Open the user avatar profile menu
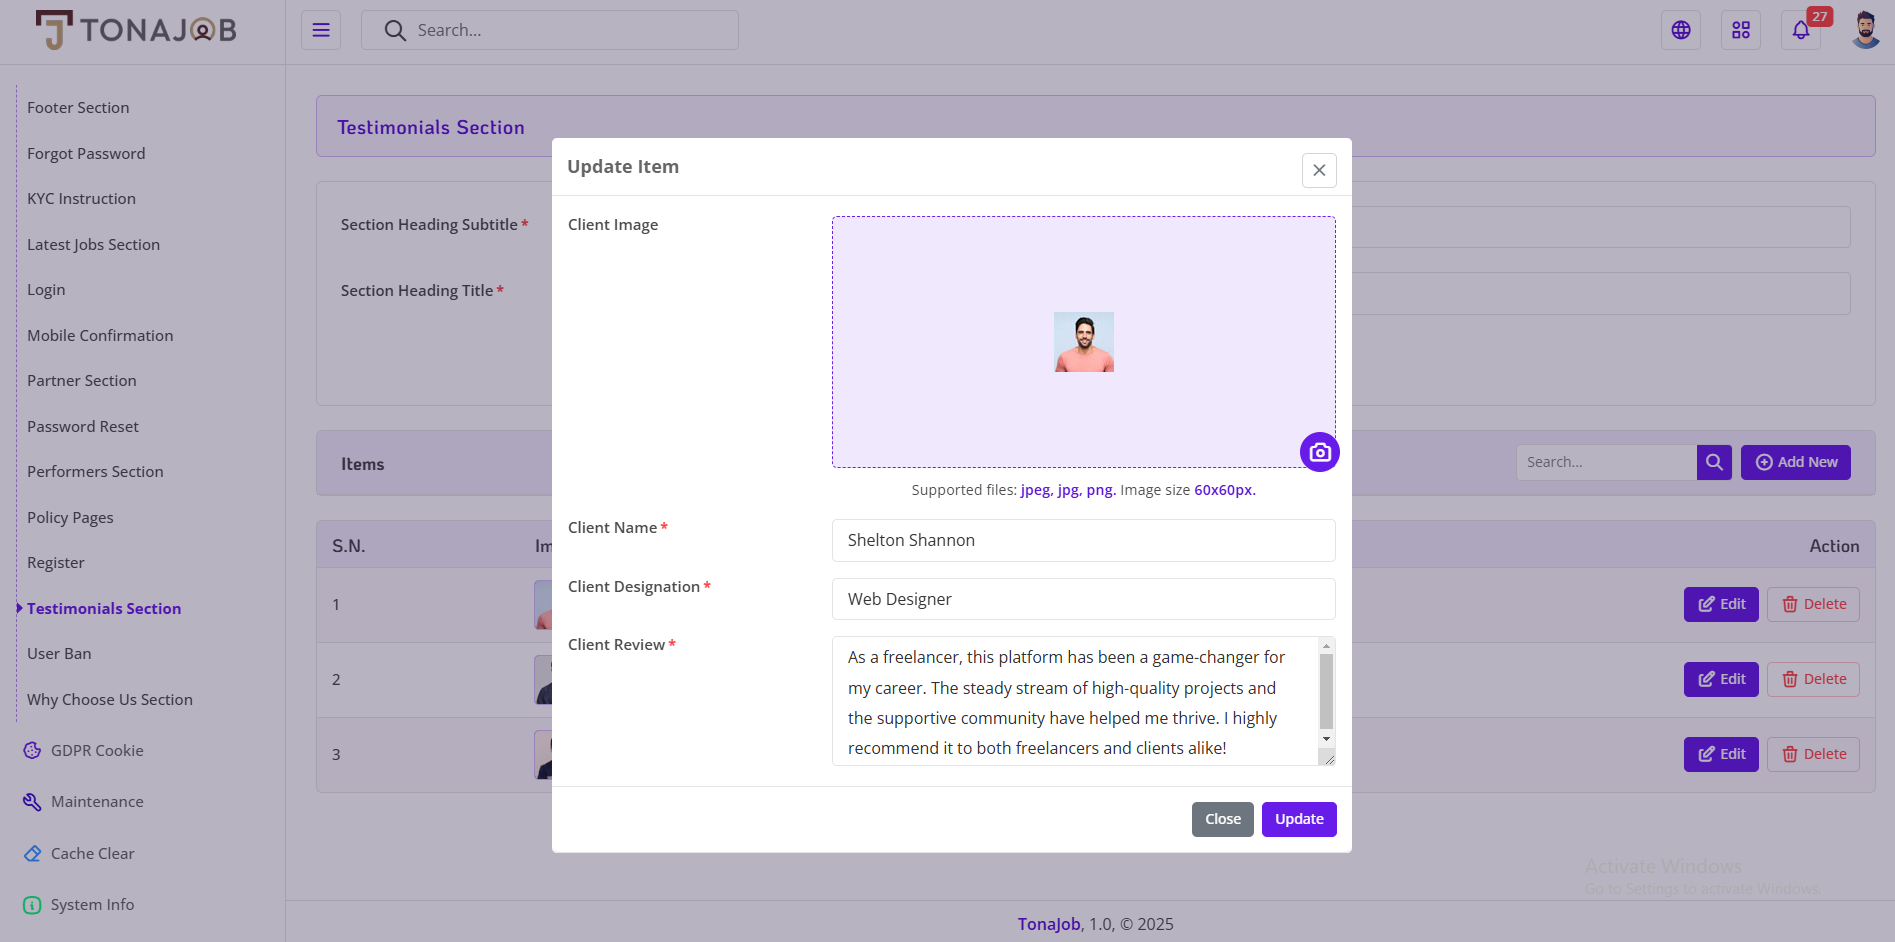This screenshot has height=942, width=1895. click(x=1865, y=30)
